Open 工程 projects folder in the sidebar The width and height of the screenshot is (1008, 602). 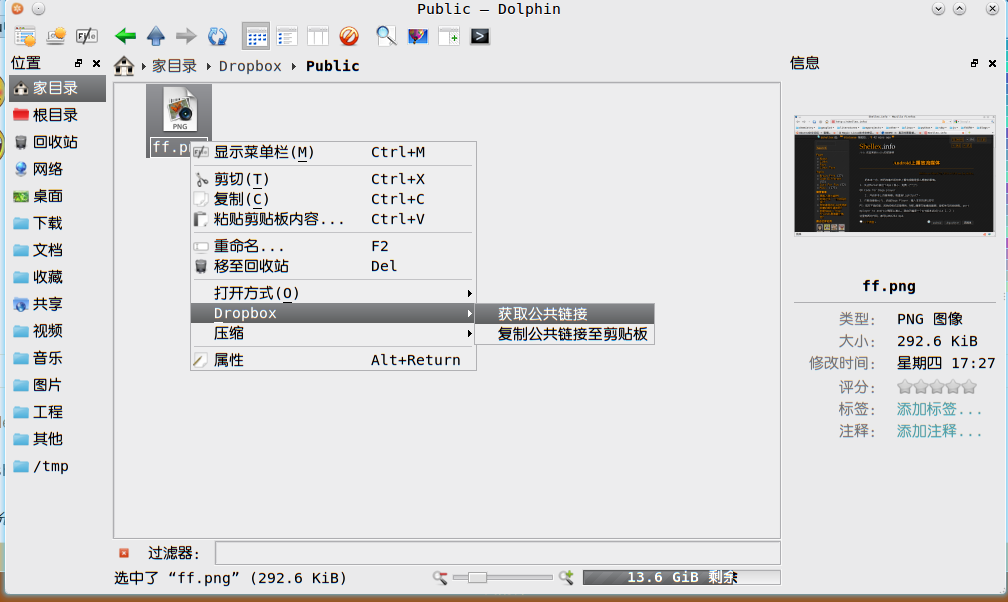pyautogui.click(x=57, y=412)
